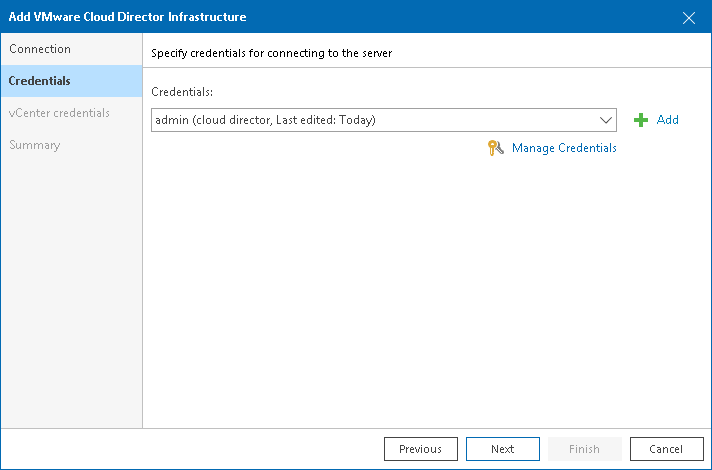Cancel the wizard
The width and height of the screenshot is (712, 470).
[666, 449]
